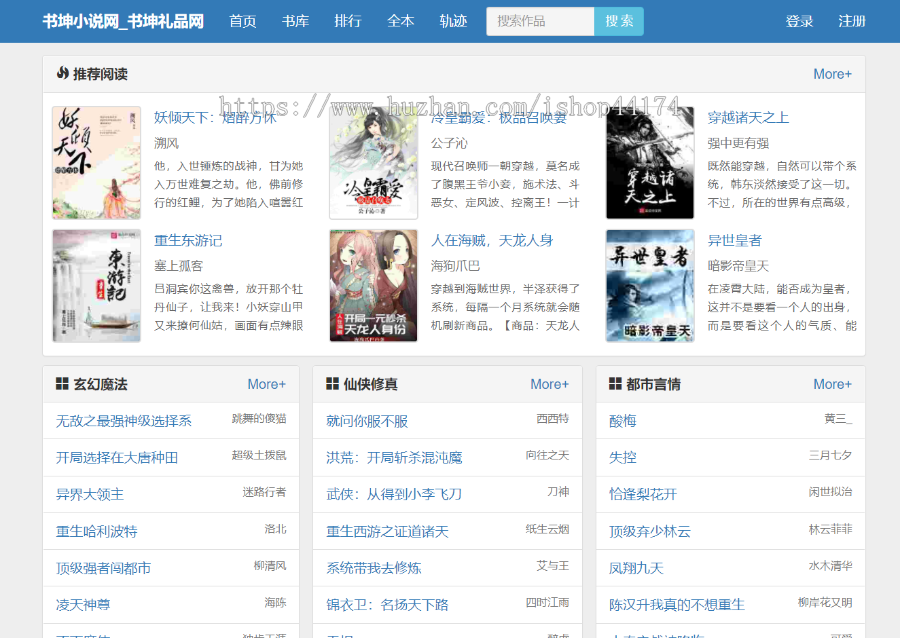
Task: Open 锦衣卫：名扬天下路
Action: pyautogui.click(x=387, y=605)
